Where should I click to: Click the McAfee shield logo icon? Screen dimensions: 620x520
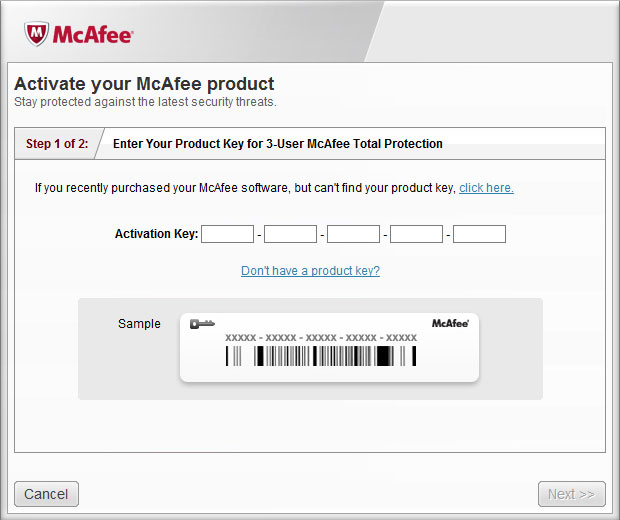pyautogui.click(x=36, y=34)
